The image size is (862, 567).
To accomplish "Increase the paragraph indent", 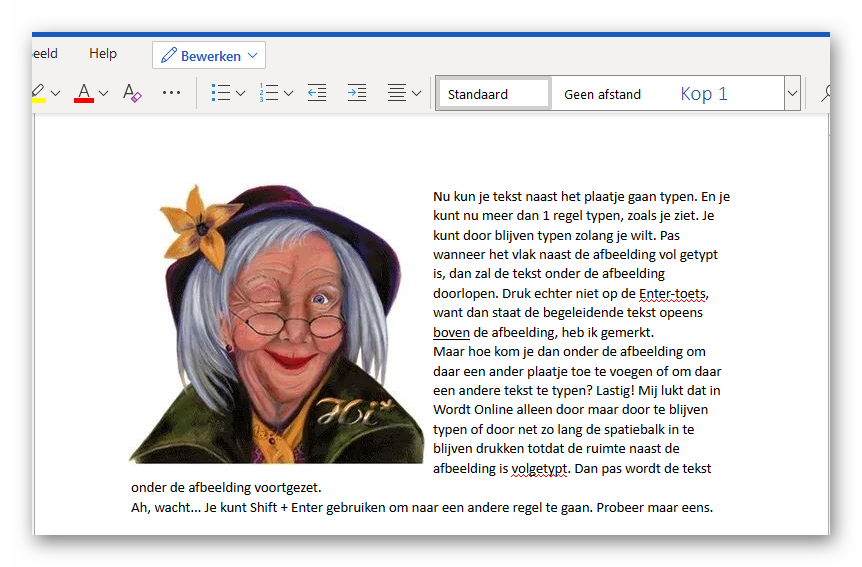I will 356,93.
